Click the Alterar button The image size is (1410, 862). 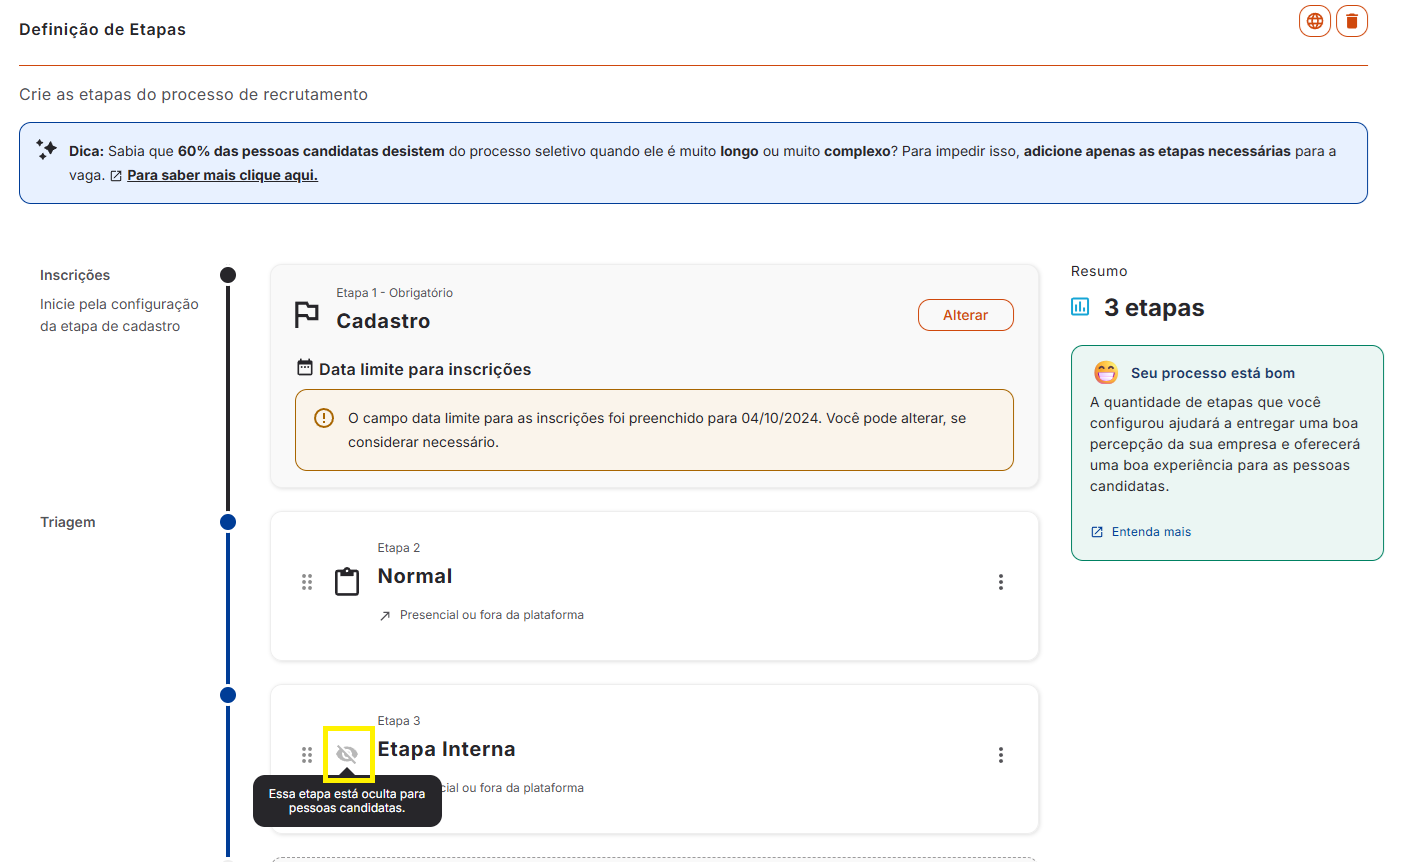tap(966, 315)
